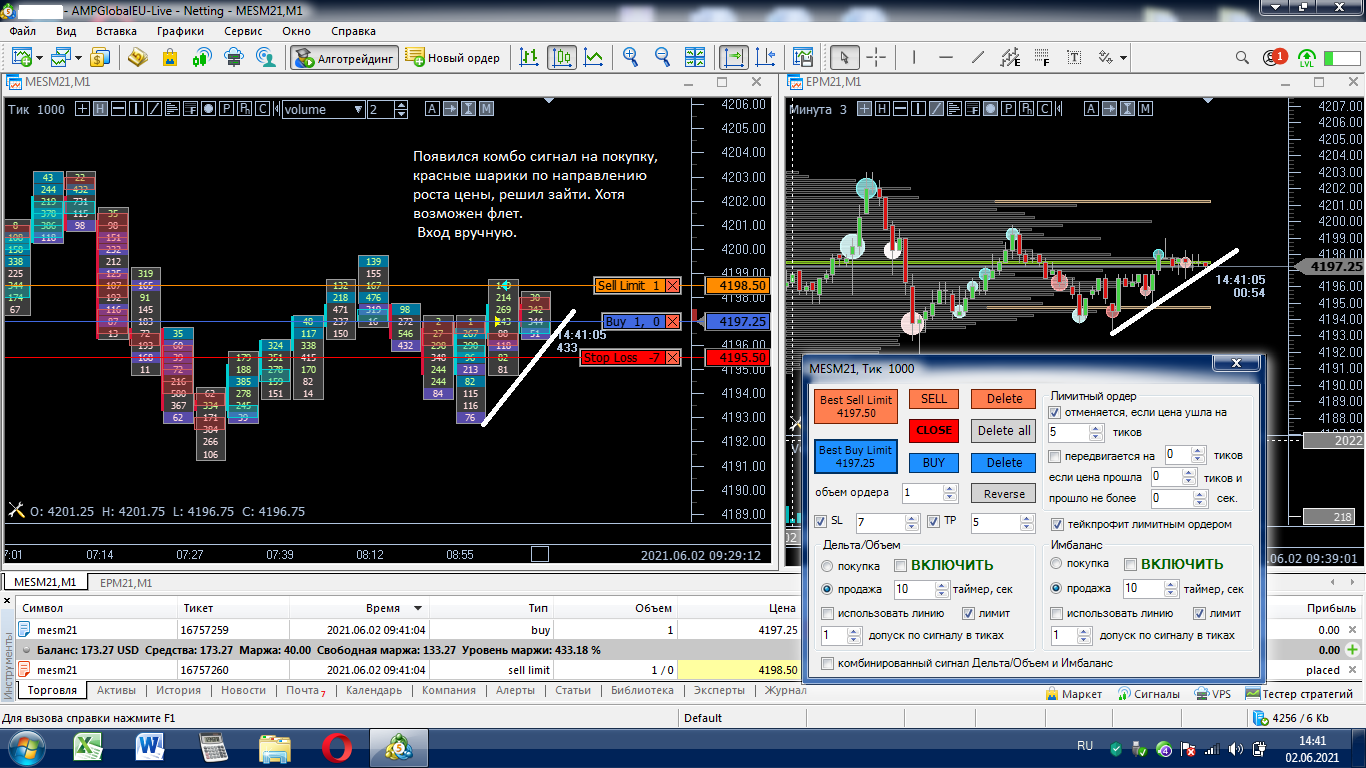Image resolution: width=1366 pixels, height=768 pixels.
Task: Check 'использовать линию' in Имбаланс group
Action: coord(1057,613)
